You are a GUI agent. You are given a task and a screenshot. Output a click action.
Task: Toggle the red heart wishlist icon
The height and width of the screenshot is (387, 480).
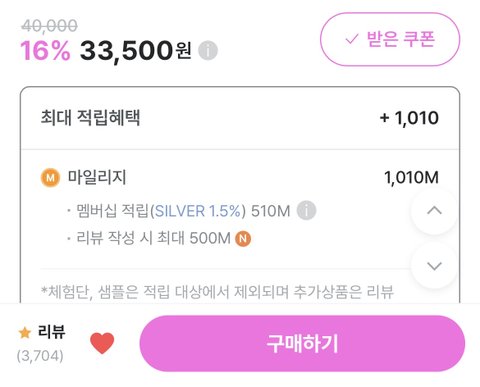coord(102,343)
